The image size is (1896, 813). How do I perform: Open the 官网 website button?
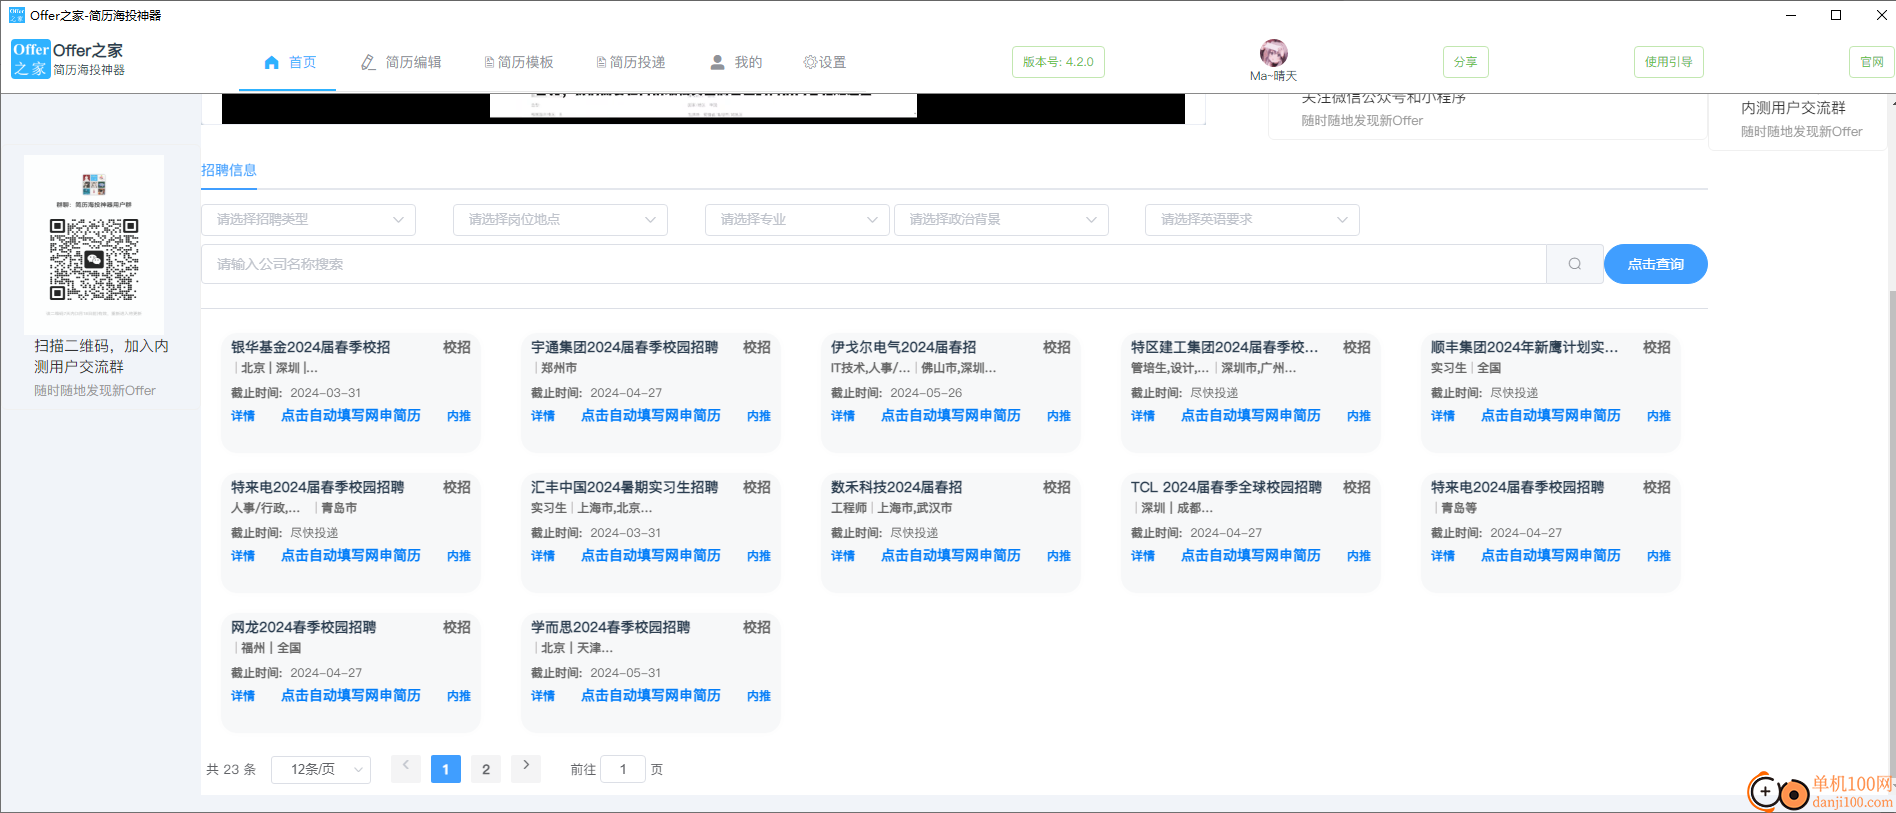pyautogui.click(x=1872, y=62)
